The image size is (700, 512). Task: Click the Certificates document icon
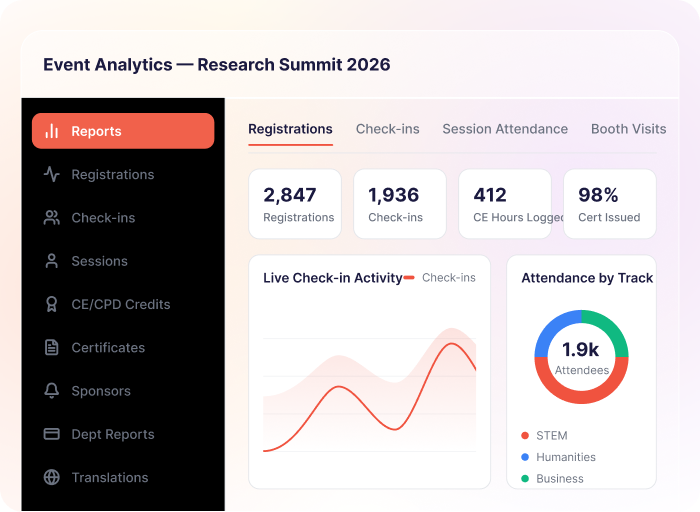[x=52, y=347]
